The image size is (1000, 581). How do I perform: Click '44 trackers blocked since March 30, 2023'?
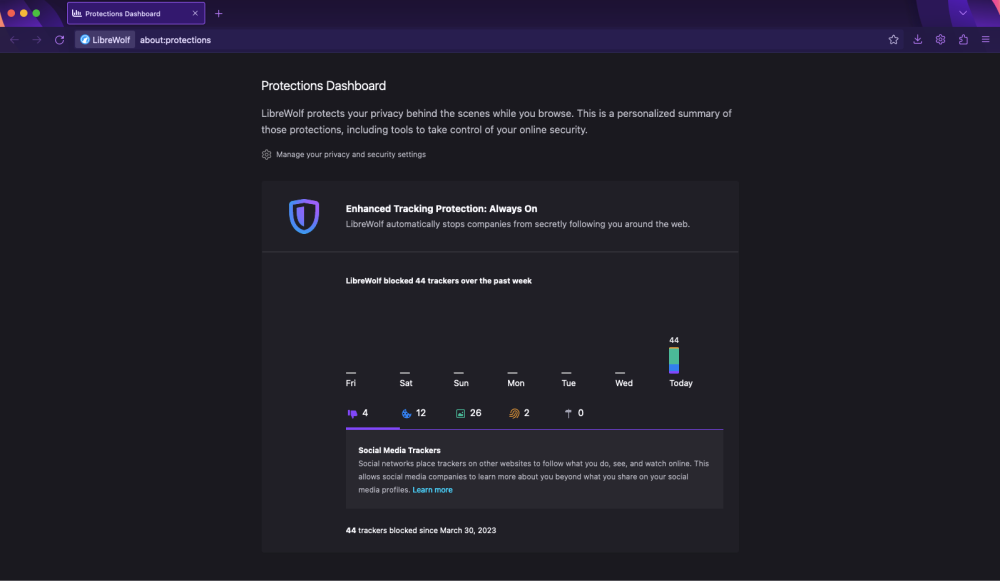pyautogui.click(x=421, y=530)
